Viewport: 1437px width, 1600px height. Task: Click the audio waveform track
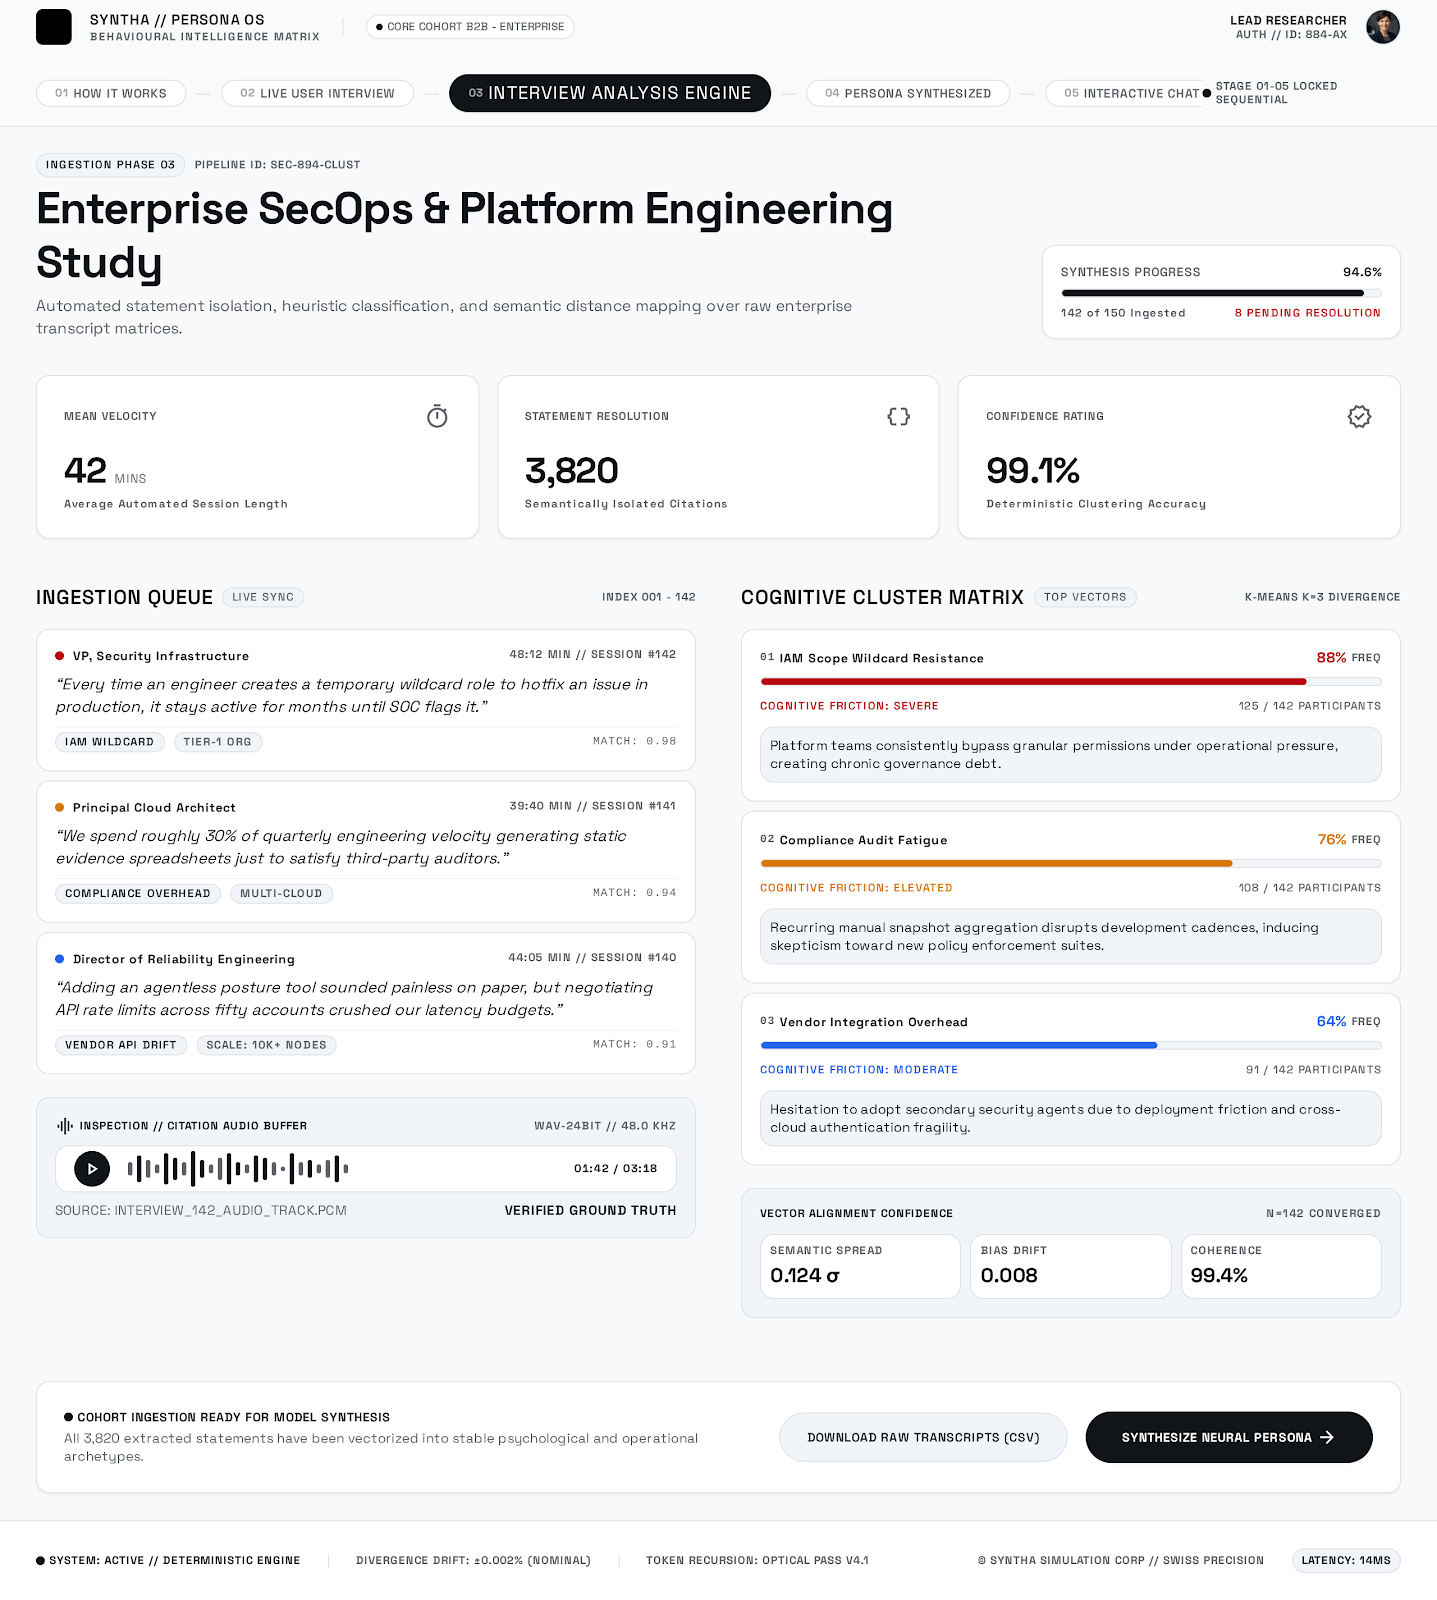point(238,1168)
